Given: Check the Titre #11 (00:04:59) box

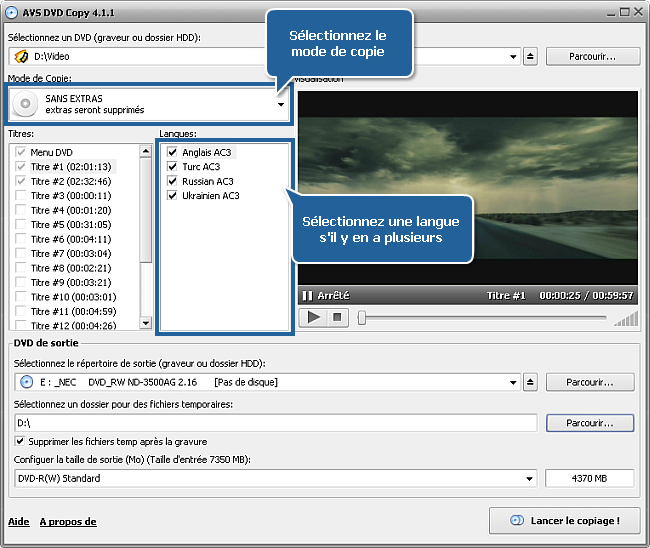Looking at the screenshot, I should [20, 311].
